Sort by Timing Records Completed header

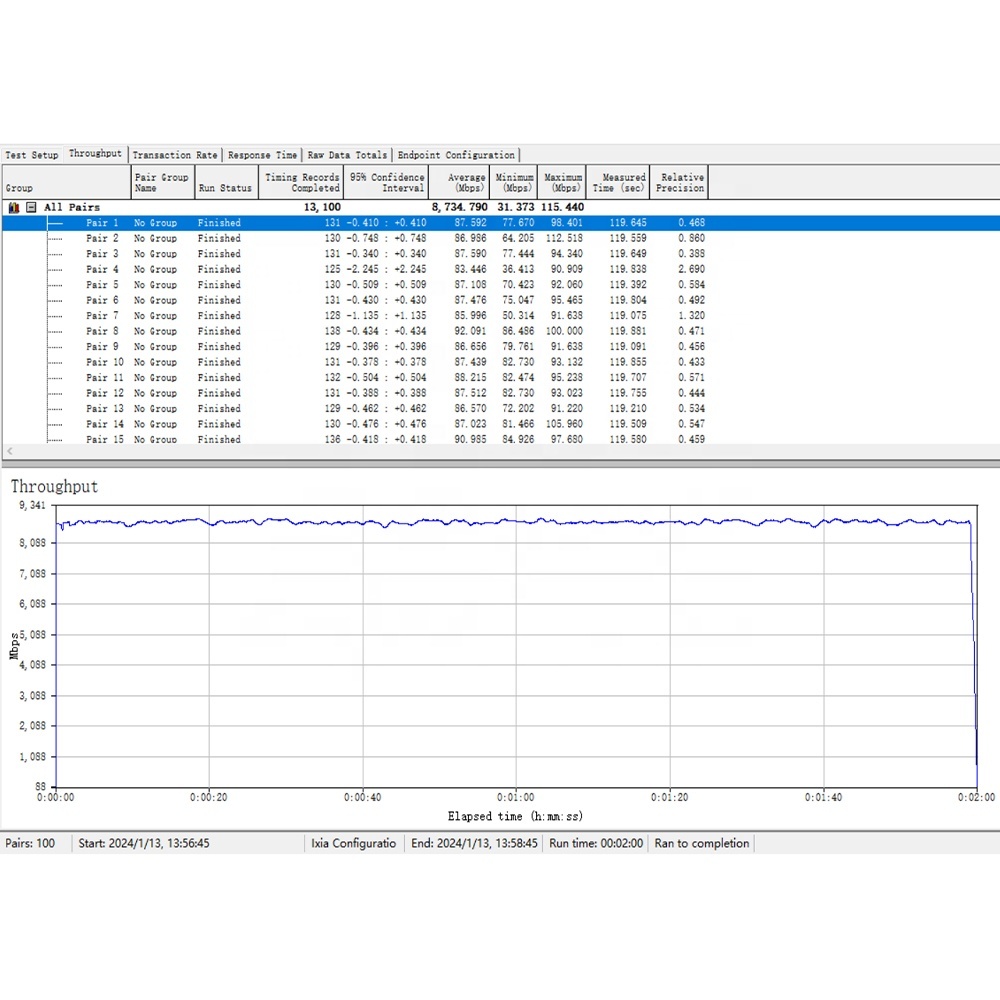301,182
